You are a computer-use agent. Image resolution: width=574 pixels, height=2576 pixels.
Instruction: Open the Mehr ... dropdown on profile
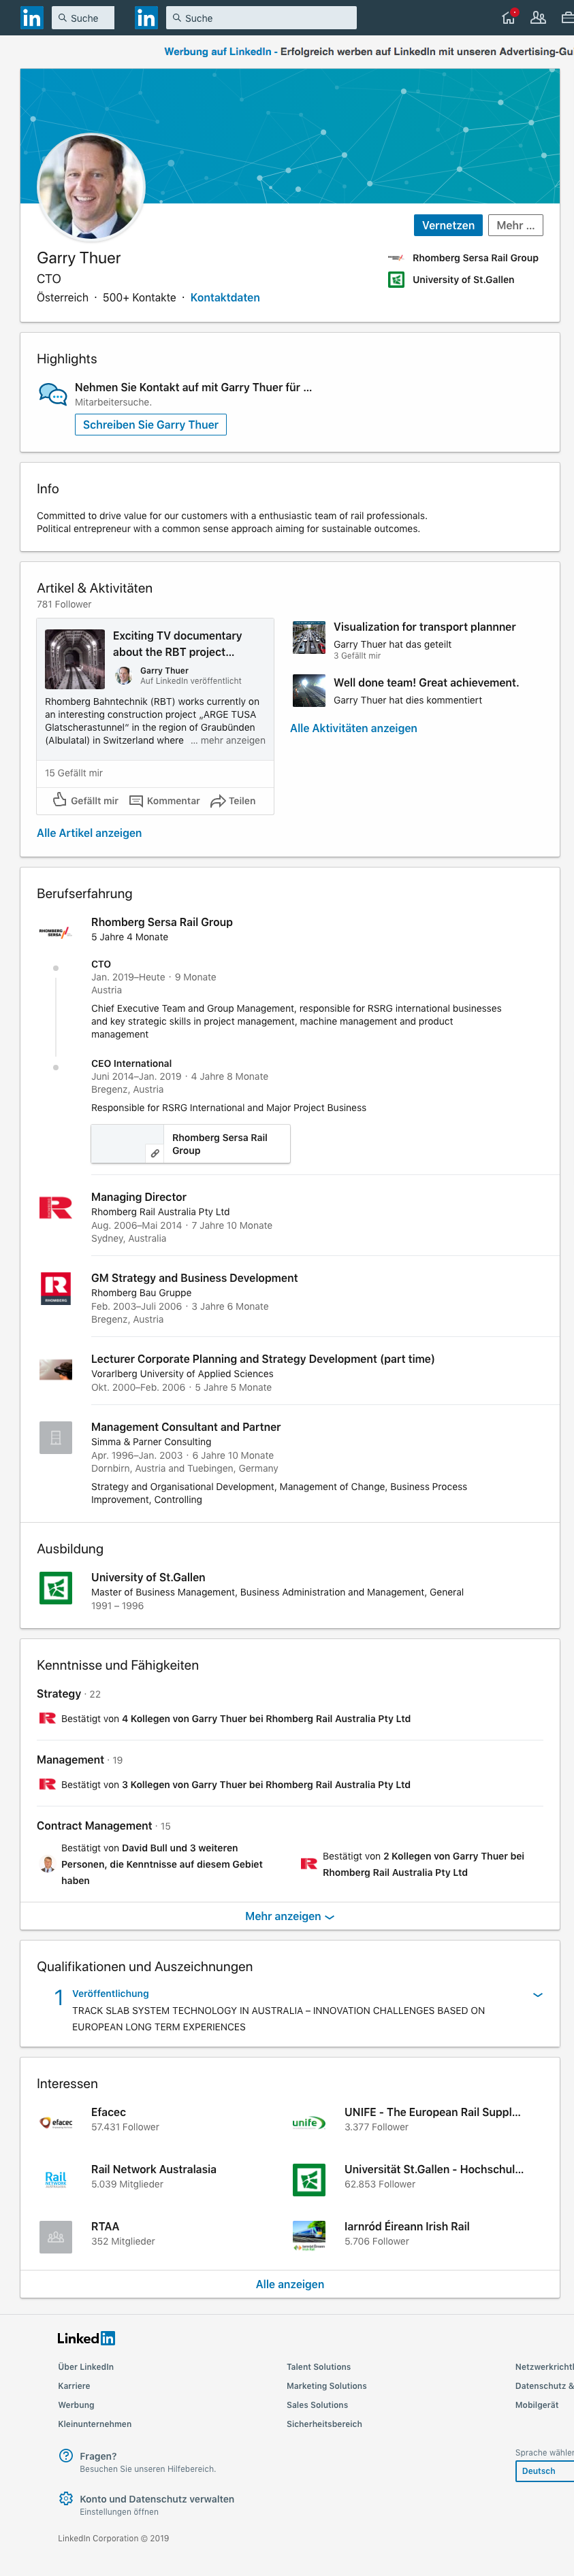click(516, 226)
